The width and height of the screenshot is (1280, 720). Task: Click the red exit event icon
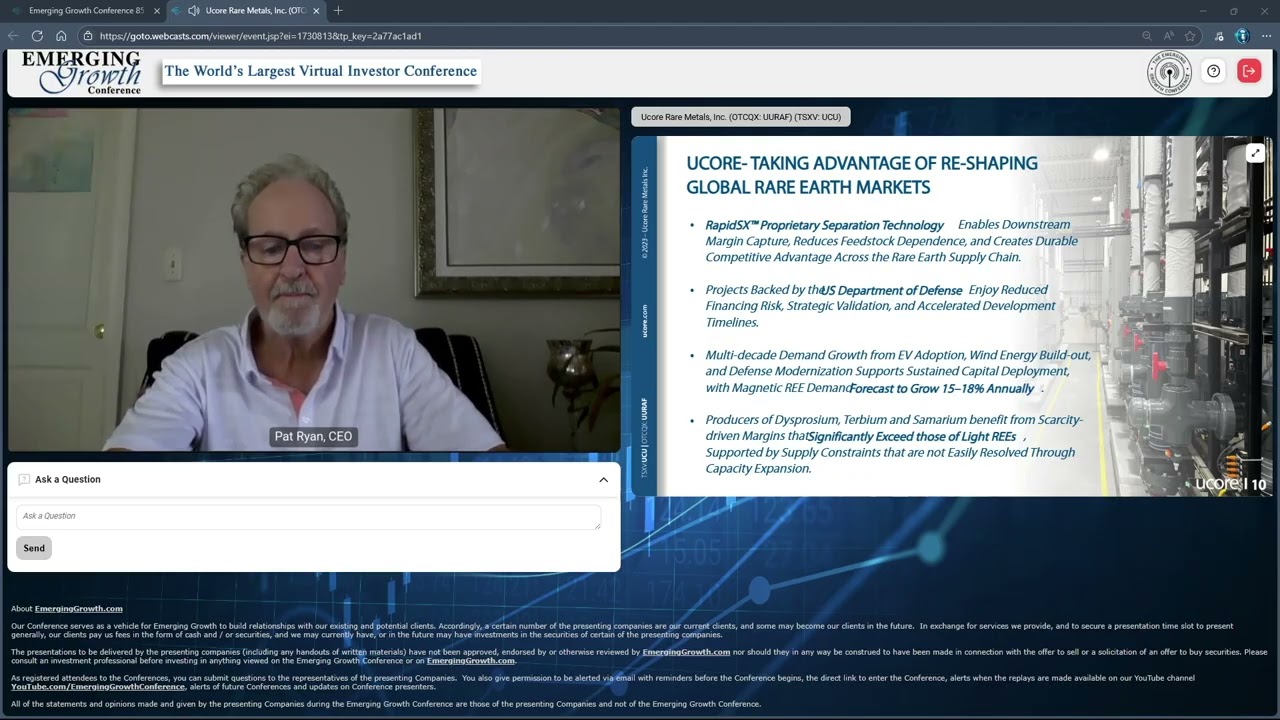pos(1248,71)
